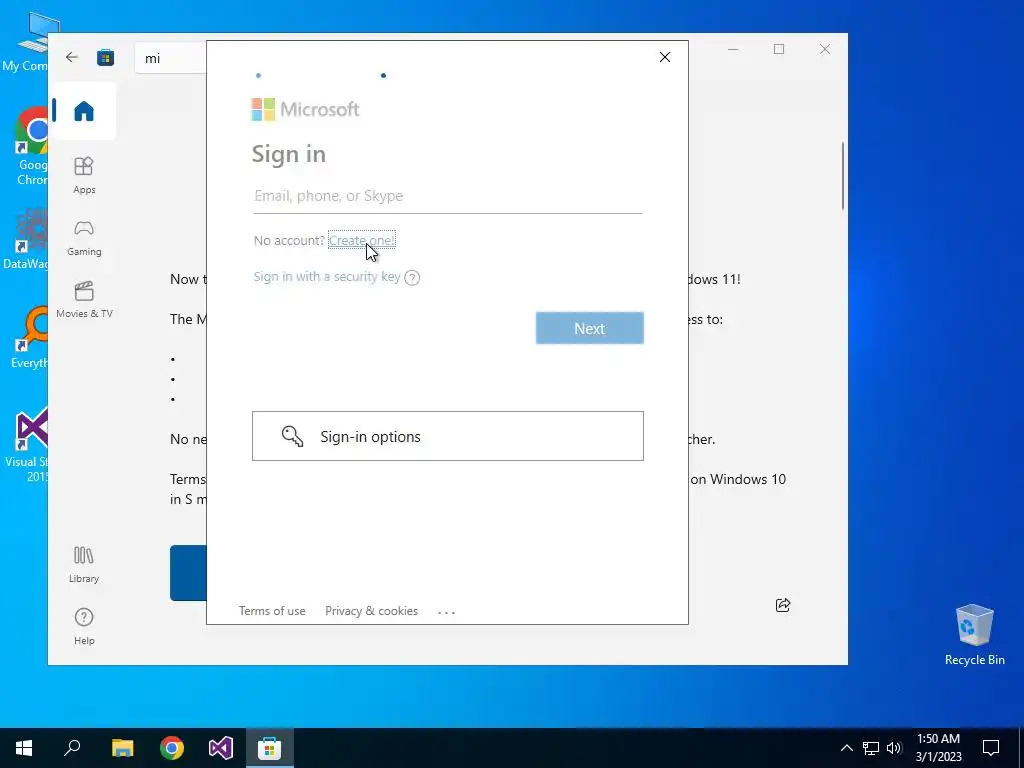This screenshot has height=768, width=1024.
Task: Open the notification center icon
Action: 991,748
